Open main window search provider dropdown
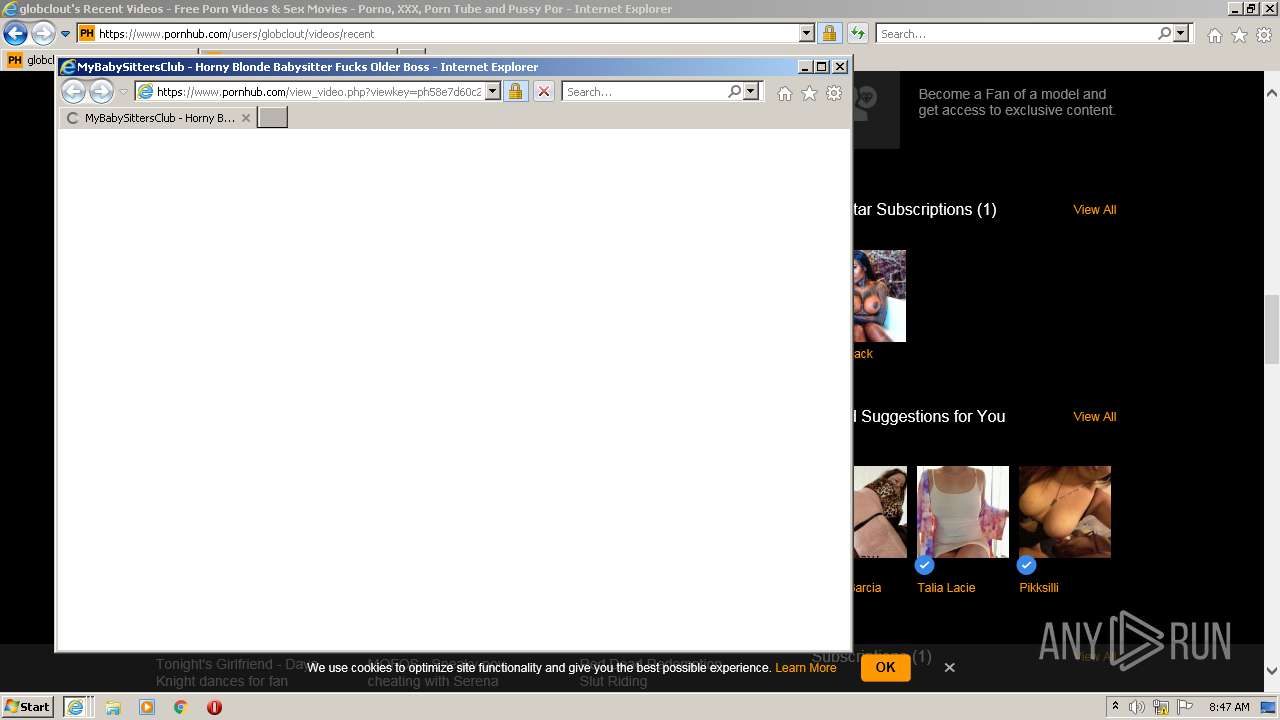The height and width of the screenshot is (720, 1280). 1182,33
